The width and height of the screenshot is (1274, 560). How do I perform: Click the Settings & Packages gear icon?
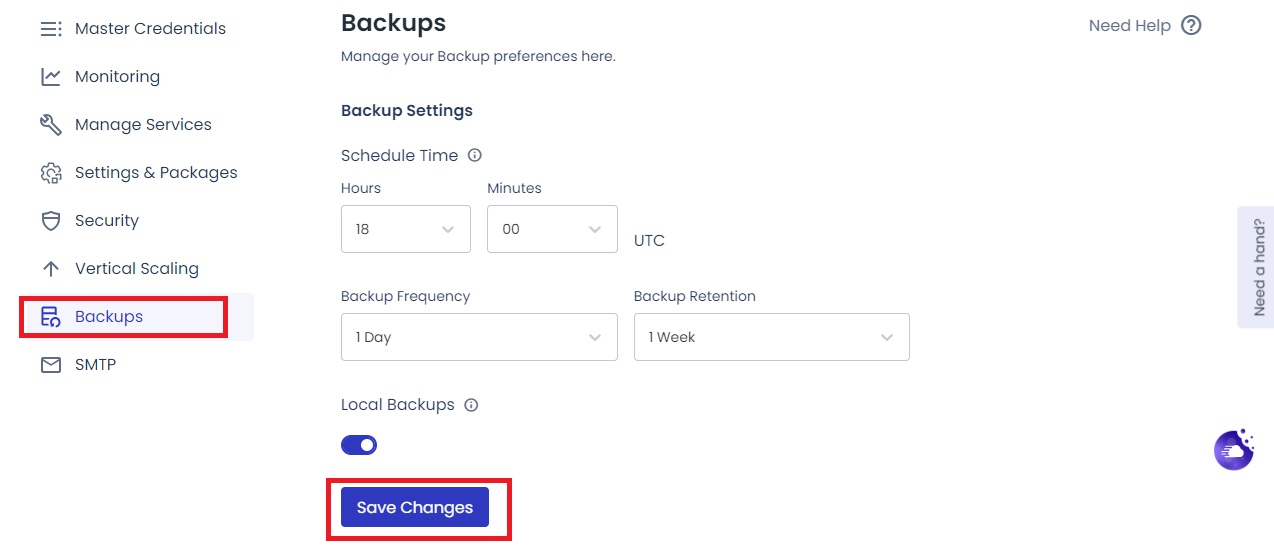tap(50, 173)
